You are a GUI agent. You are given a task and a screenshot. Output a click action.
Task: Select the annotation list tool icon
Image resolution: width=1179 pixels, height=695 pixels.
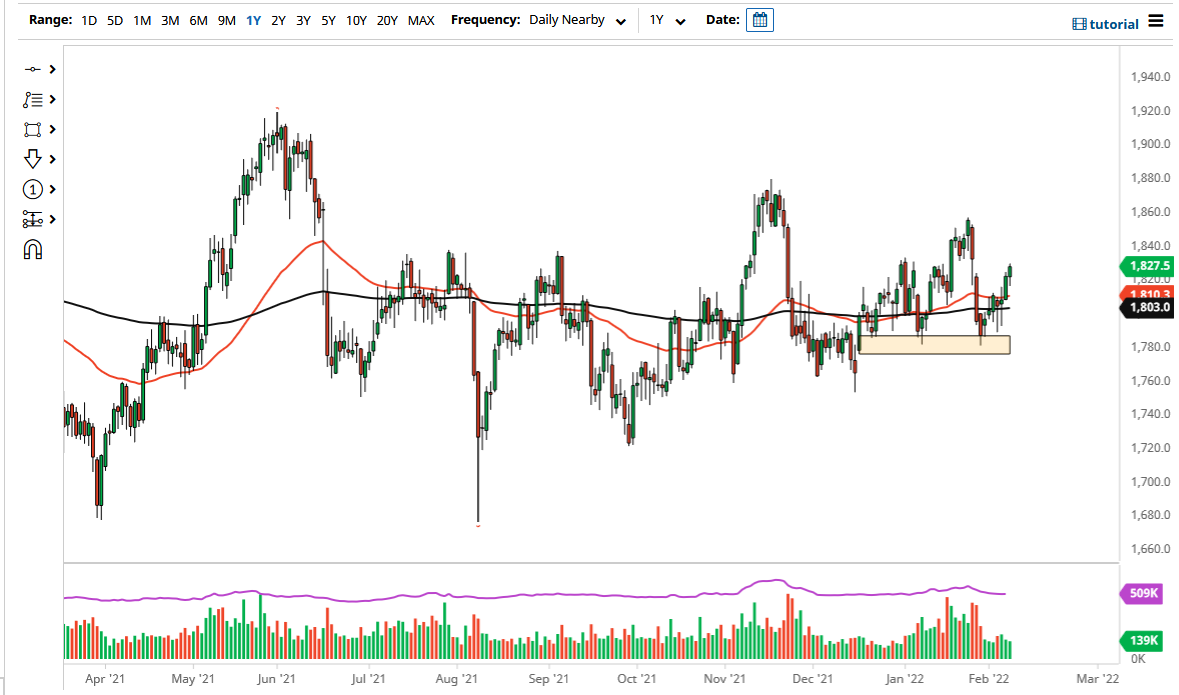point(32,99)
